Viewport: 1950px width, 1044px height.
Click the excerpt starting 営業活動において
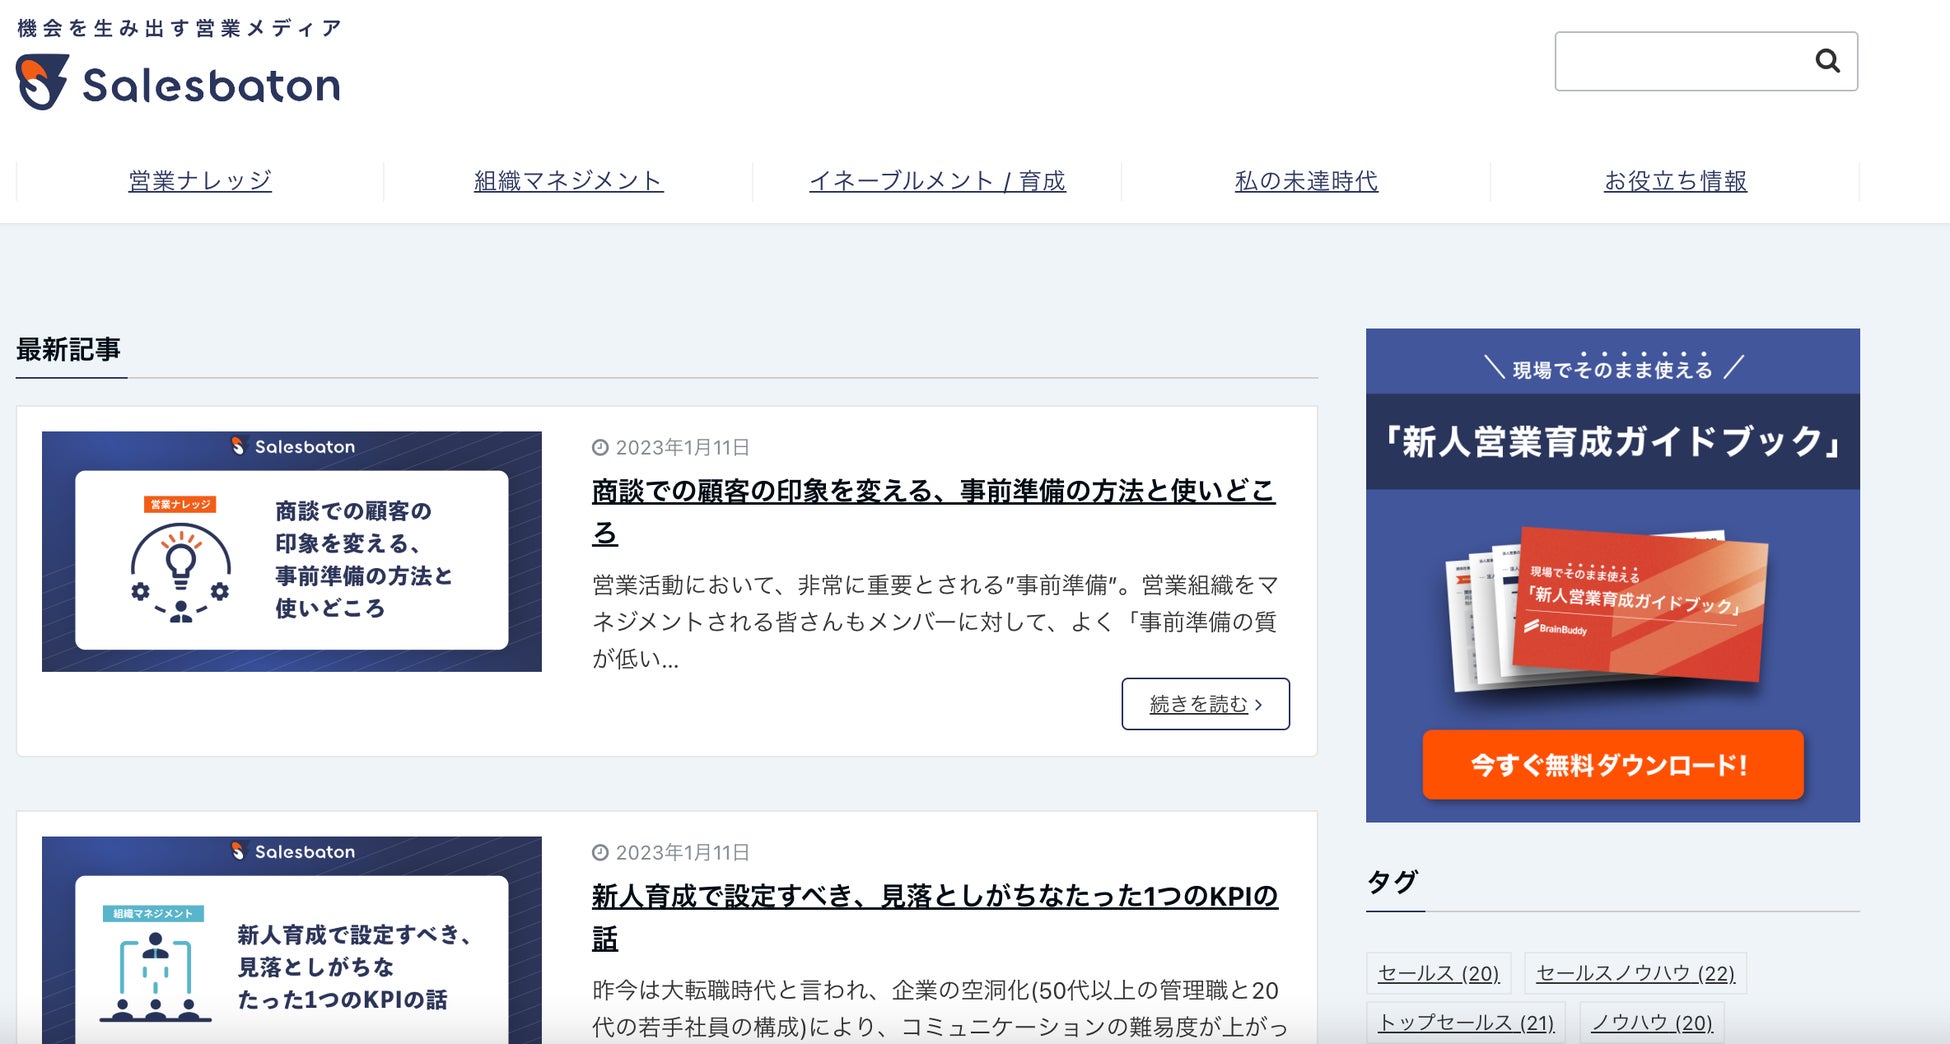tap(935, 622)
